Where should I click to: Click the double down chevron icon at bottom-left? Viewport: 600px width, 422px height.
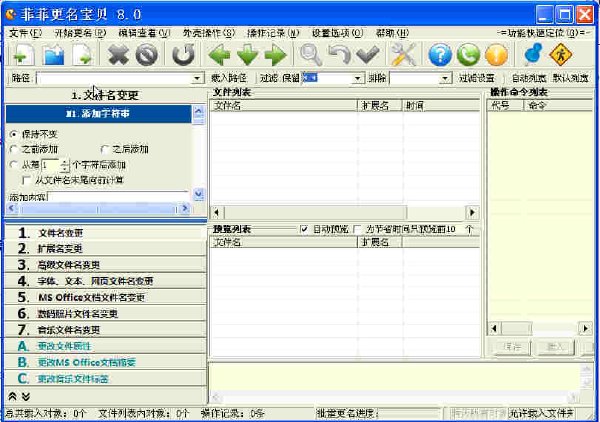(x=26, y=396)
